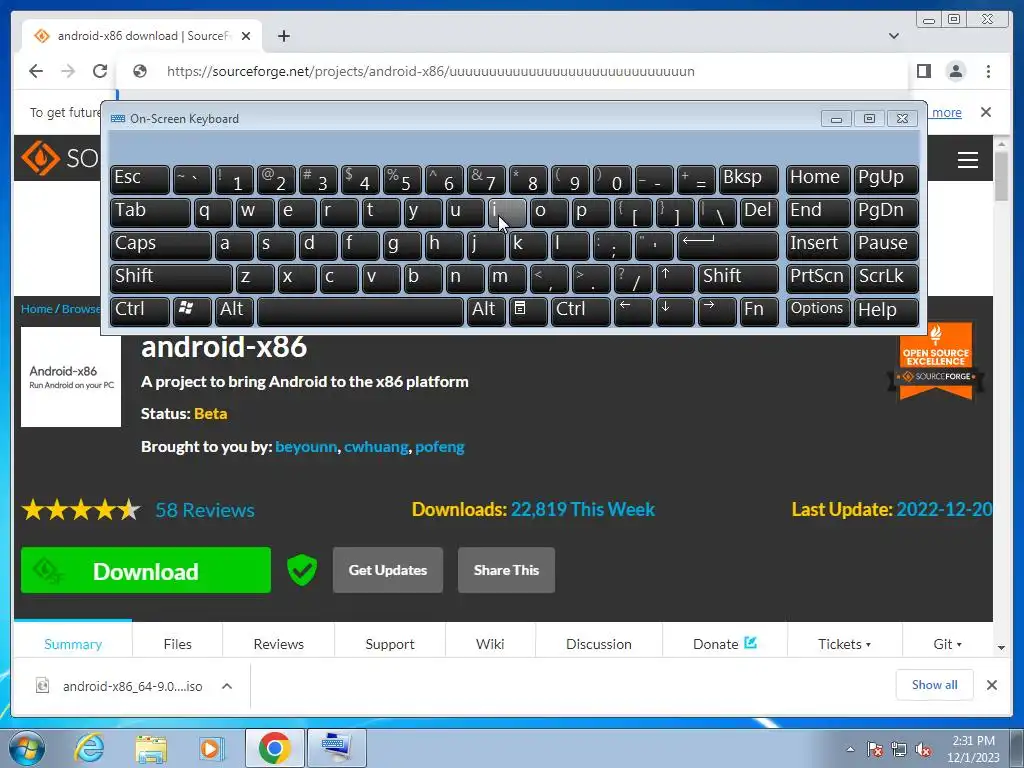This screenshot has width=1024, height=768.
Task: Close the android-x86 download tab
Action: (246, 36)
